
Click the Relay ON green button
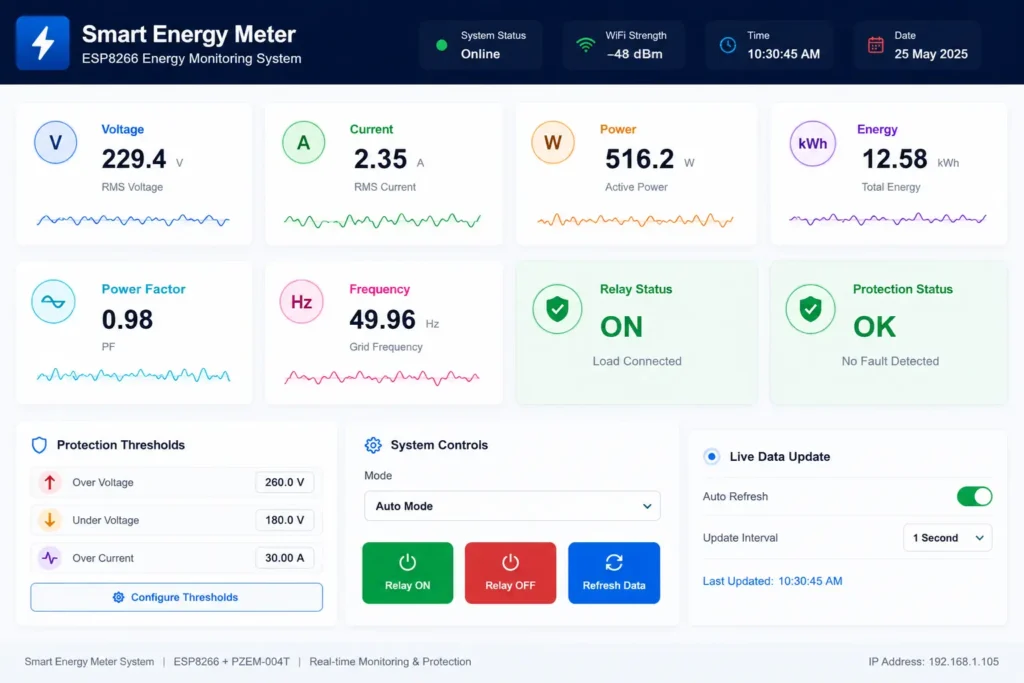(x=408, y=573)
